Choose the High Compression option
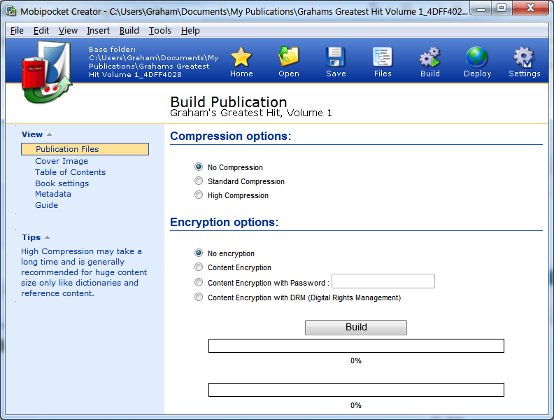The height and width of the screenshot is (420, 554). coord(199,195)
